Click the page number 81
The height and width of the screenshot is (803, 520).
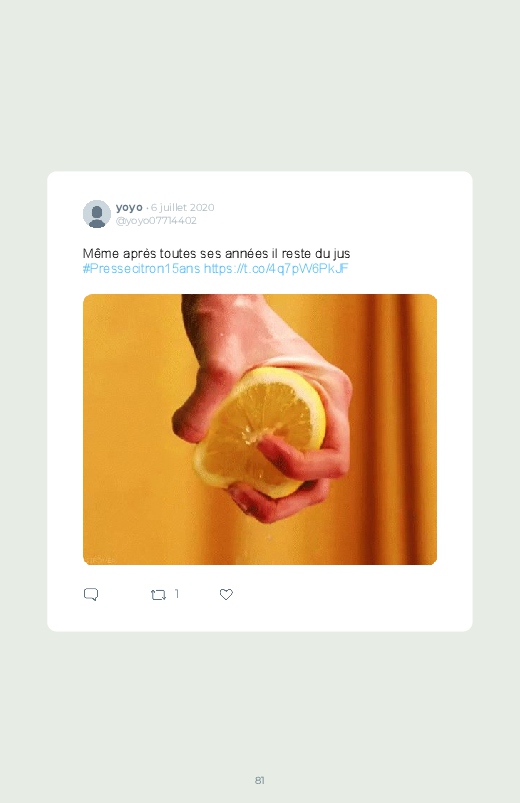pyautogui.click(x=260, y=780)
